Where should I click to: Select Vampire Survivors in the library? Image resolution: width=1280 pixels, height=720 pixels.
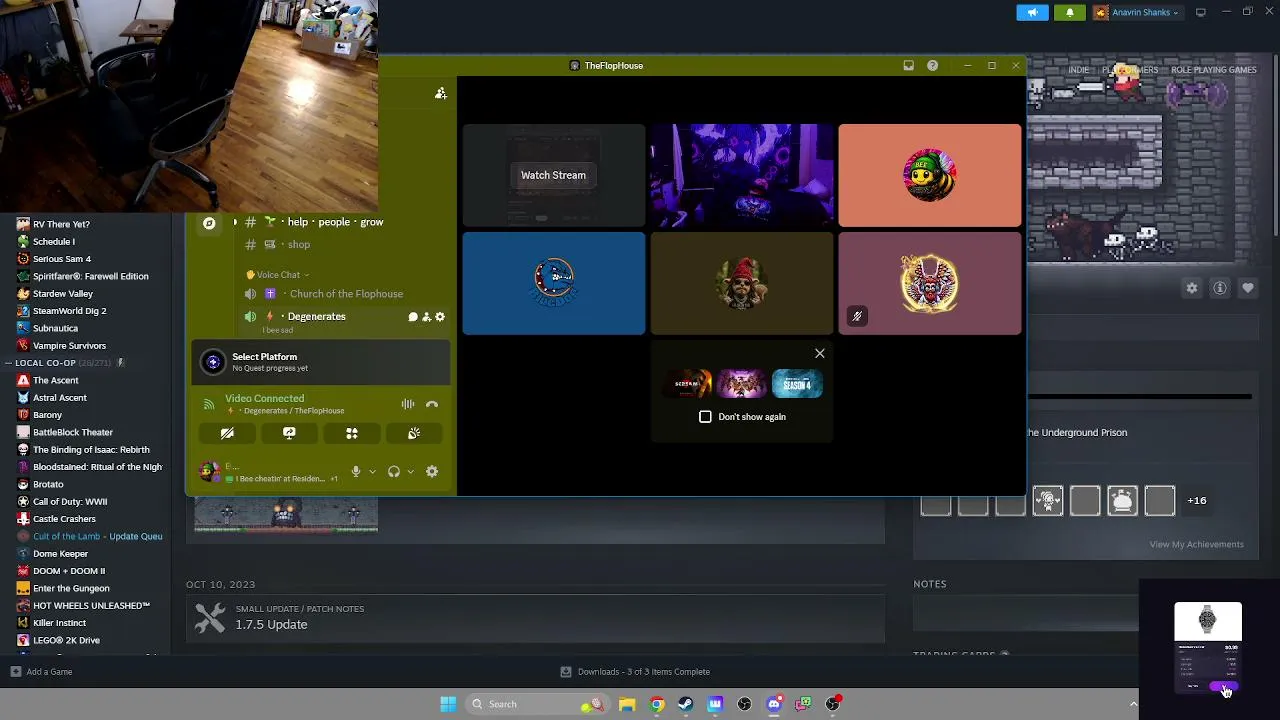69,346
